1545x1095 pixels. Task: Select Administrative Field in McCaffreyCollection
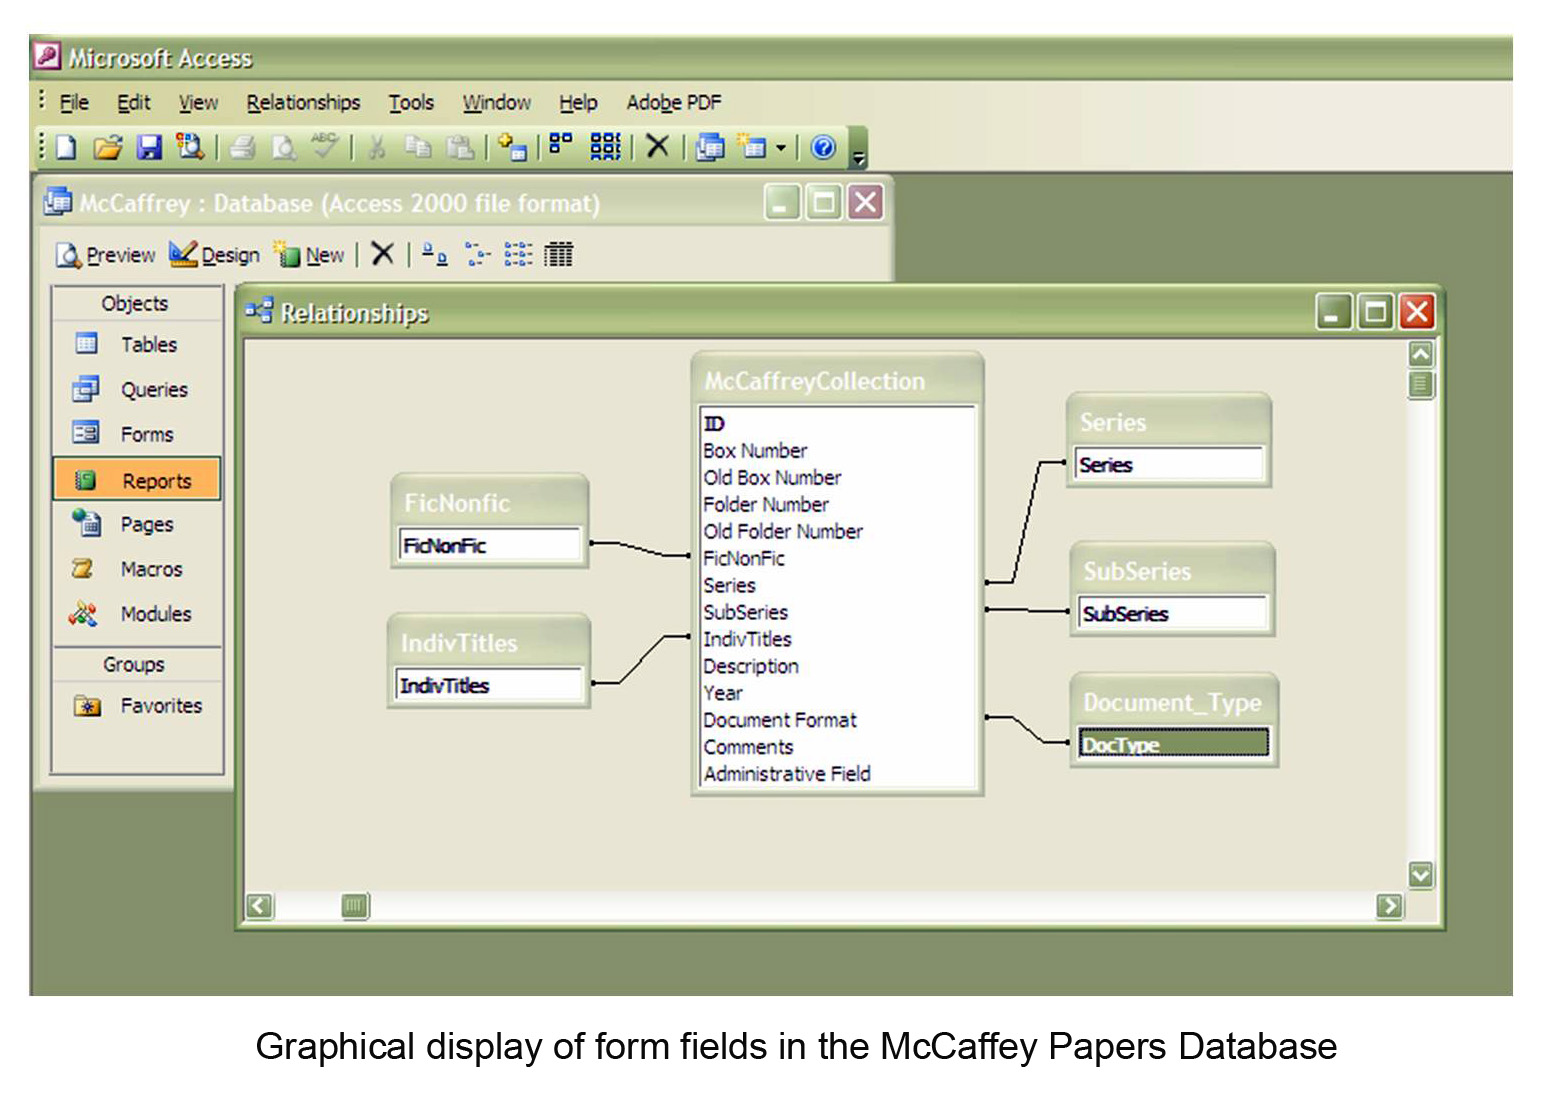click(x=837, y=773)
